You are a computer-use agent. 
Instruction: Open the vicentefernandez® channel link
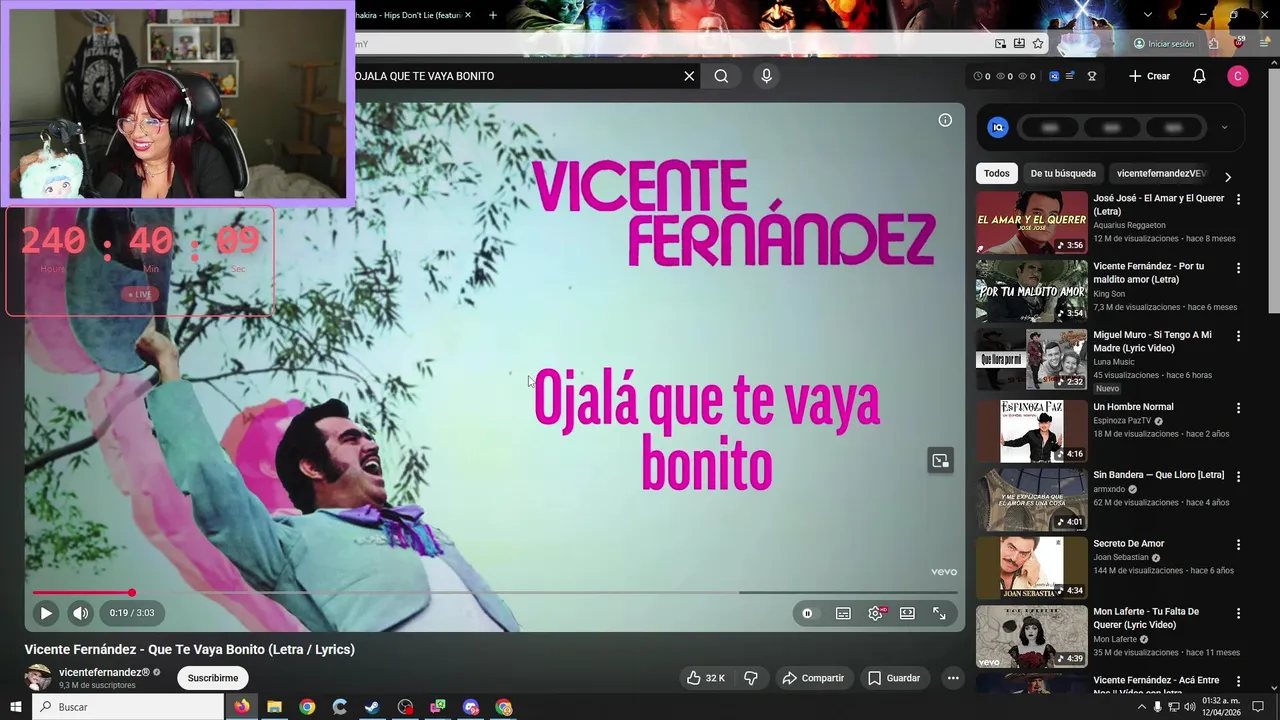coord(104,672)
